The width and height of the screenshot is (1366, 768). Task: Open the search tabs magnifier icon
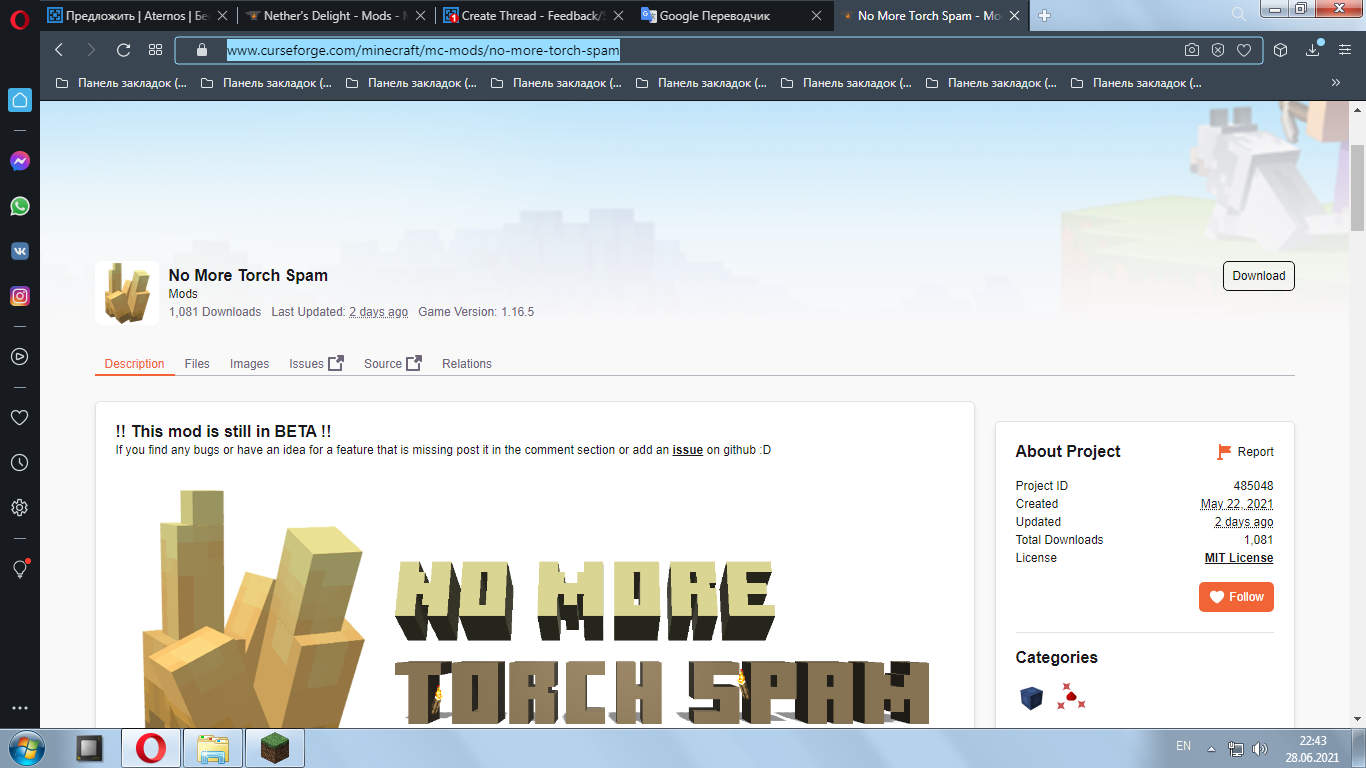click(x=1239, y=14)
